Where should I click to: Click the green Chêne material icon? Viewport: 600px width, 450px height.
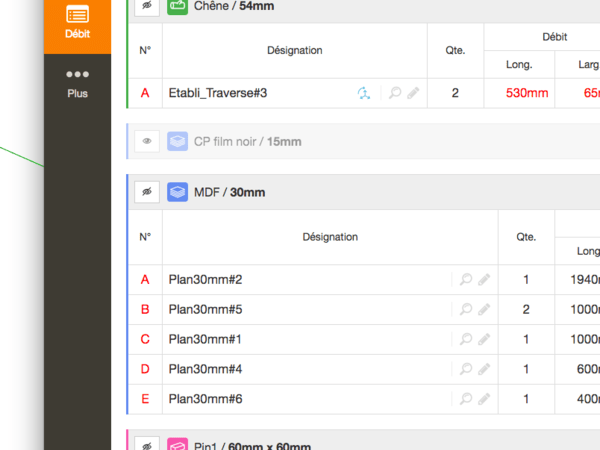click(177, 6)
